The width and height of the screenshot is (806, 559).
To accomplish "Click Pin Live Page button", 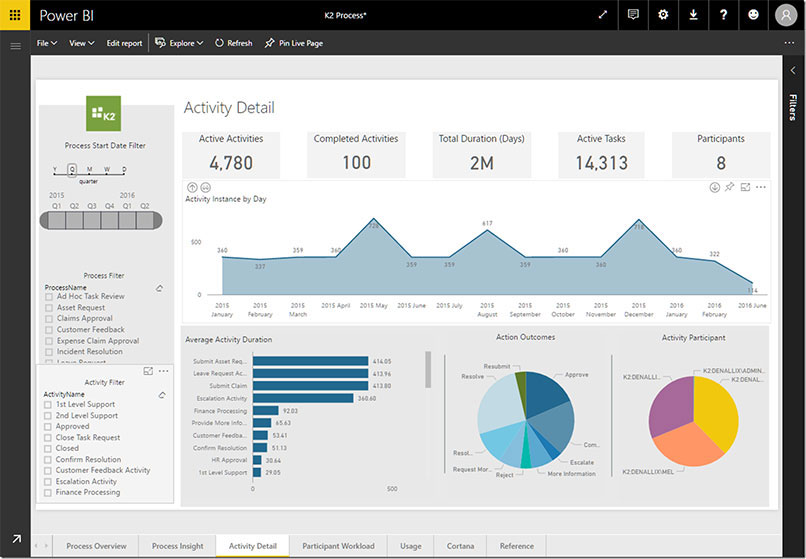I will pyautogui.click(x=294, y=43).
